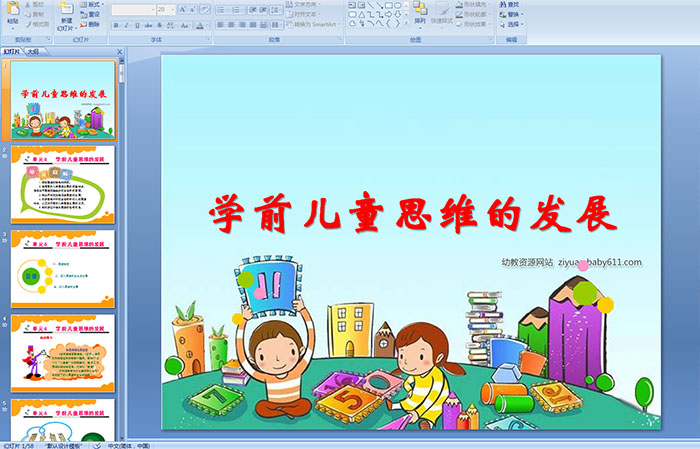Click the Convert to SmartArt (转换为 SmartArt) button
The image size is (700, 449).
(x=313, y=24)
